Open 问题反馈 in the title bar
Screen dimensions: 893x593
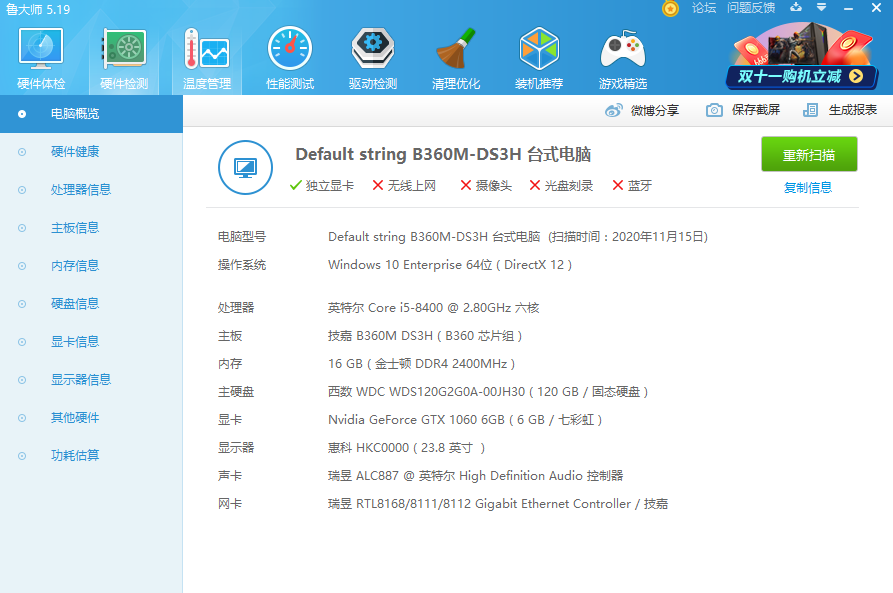[x=751, y=8]
